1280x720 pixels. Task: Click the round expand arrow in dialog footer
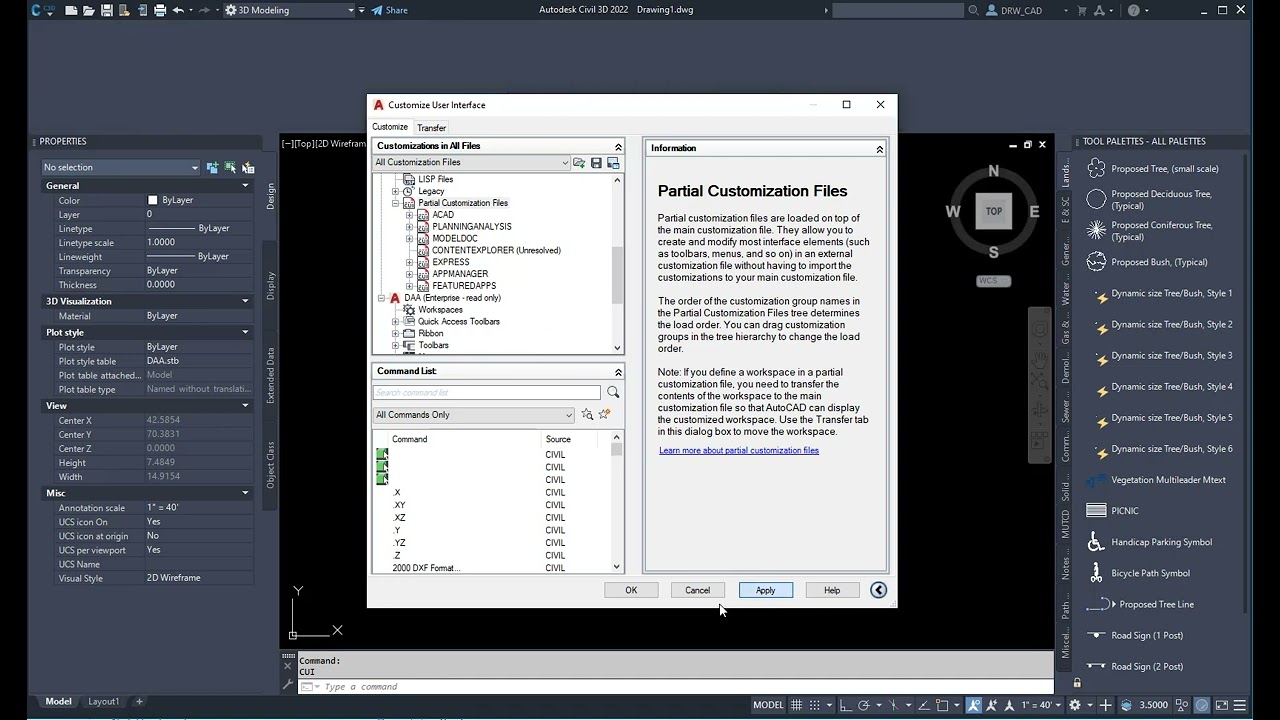click(x=878, y=590)
